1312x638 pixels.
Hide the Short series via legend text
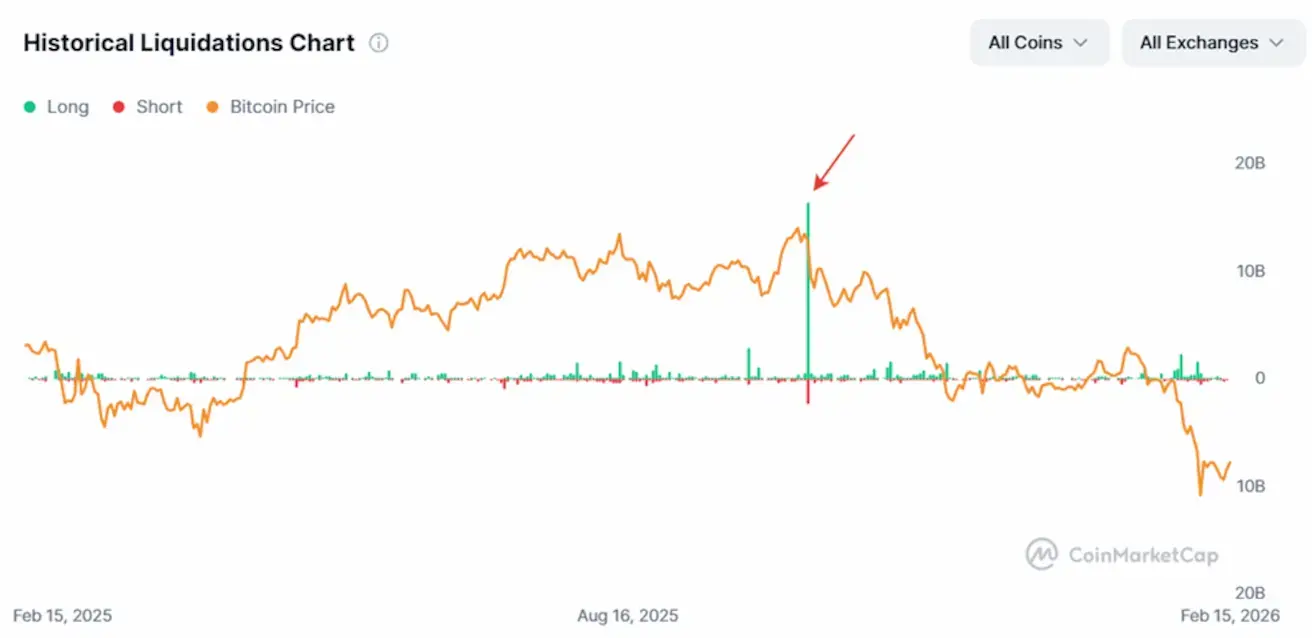pos(159,107)
